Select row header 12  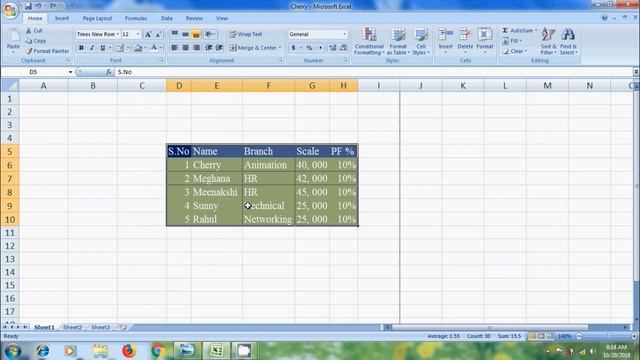(x=10, y=246)
